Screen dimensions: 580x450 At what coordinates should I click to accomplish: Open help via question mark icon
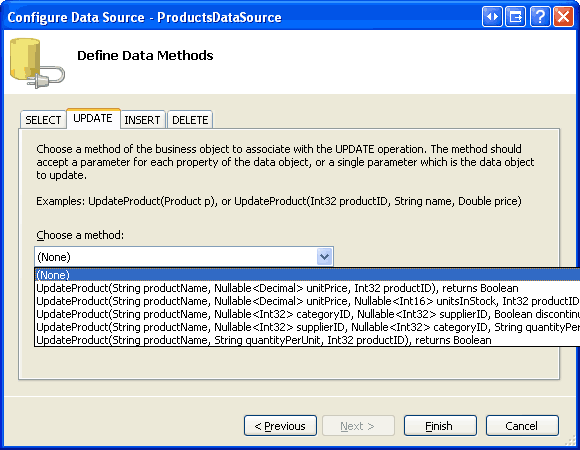(540, 17)
